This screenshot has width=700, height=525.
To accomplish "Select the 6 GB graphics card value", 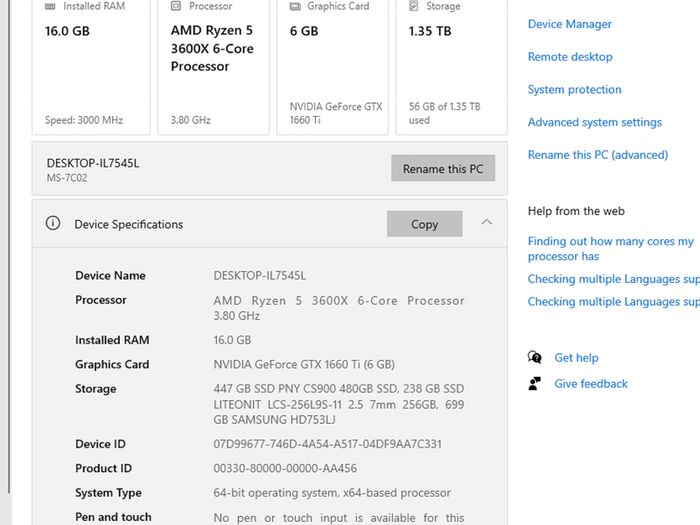I will [304, 31].
